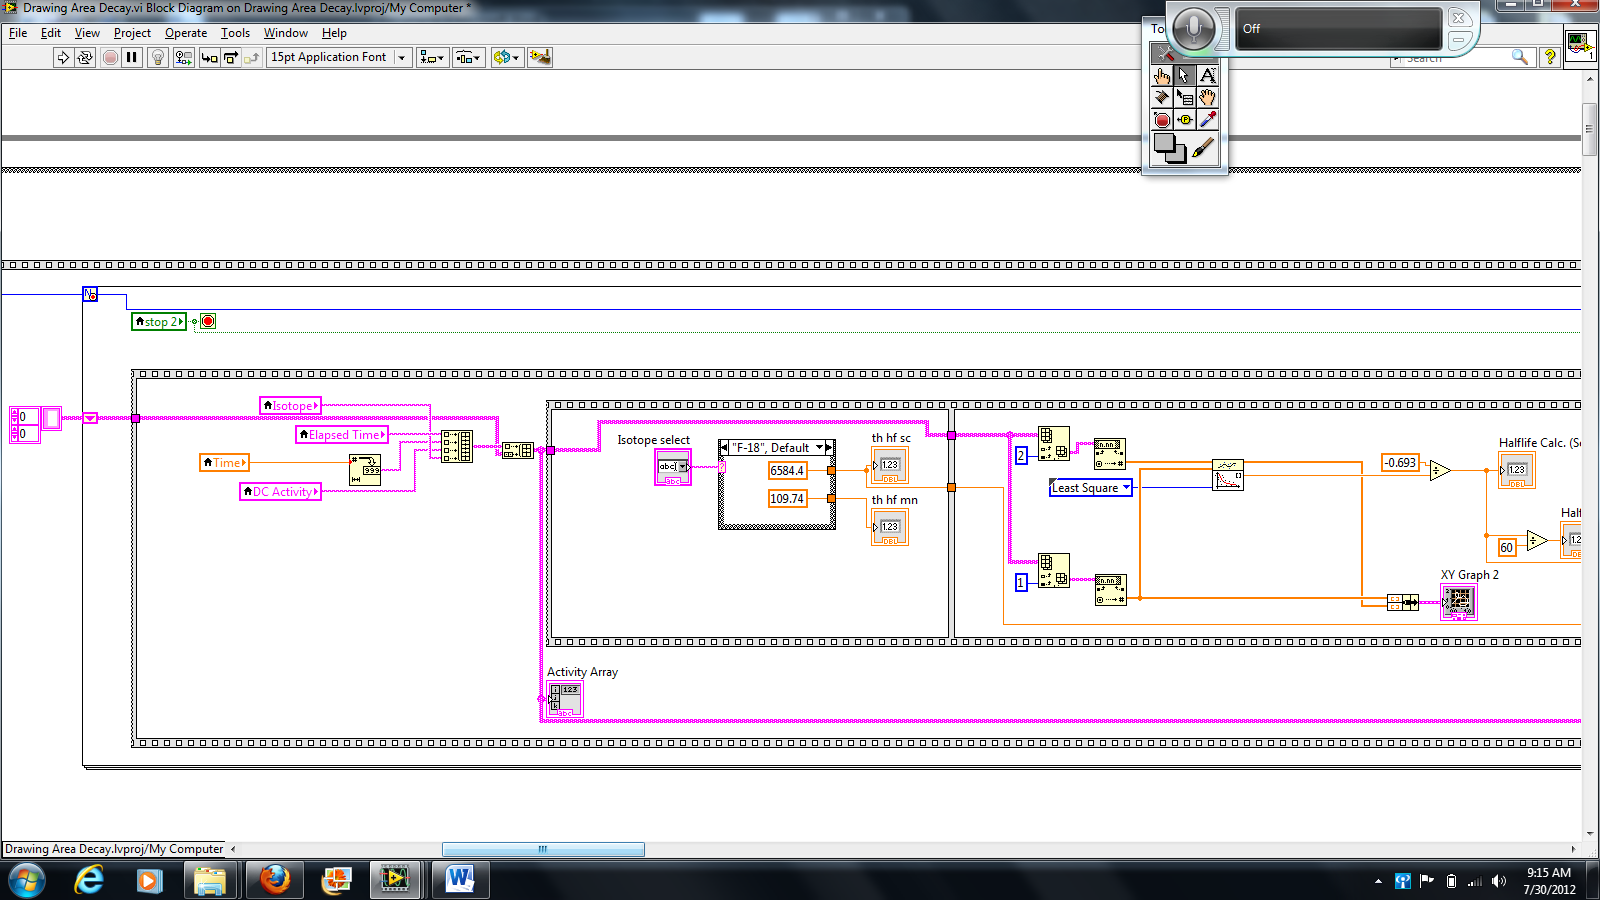The image size is (1600, 900).
Task: Select the Object Shortcut Menu tool
Action: [x=1184, y=98]
